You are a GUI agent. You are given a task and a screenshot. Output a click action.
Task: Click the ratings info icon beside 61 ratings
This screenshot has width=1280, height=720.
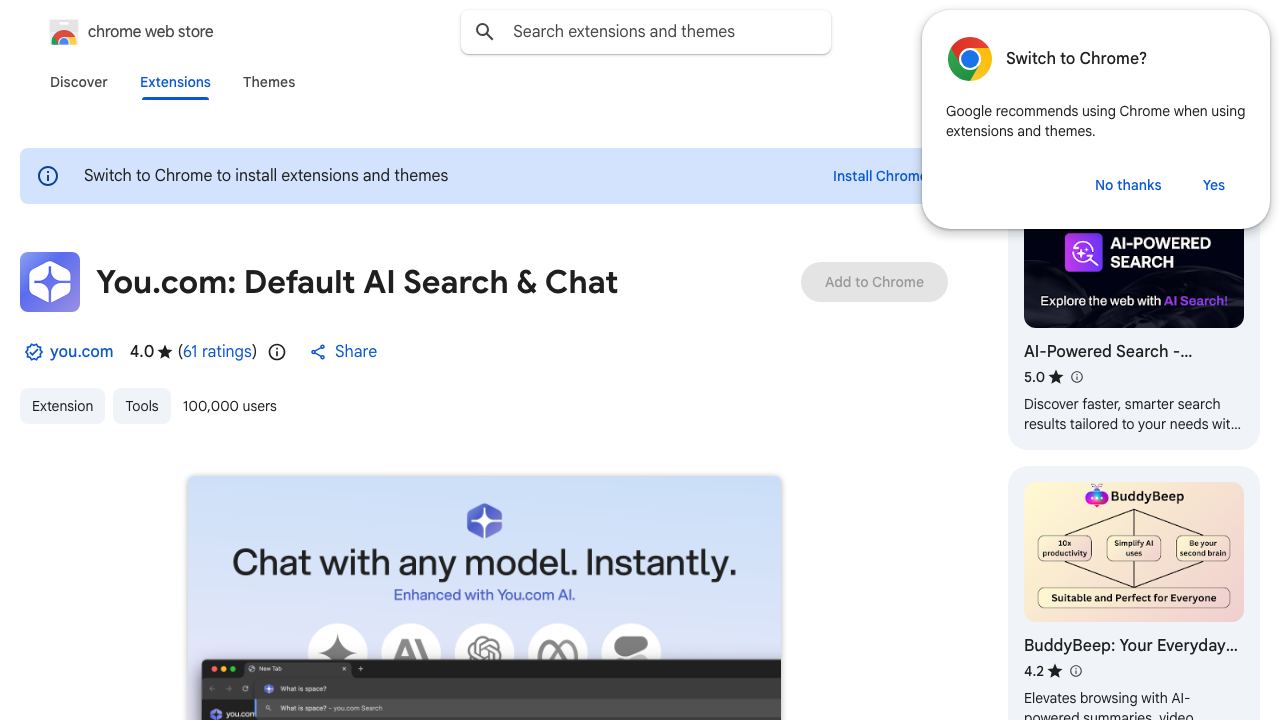pos(277,352)
